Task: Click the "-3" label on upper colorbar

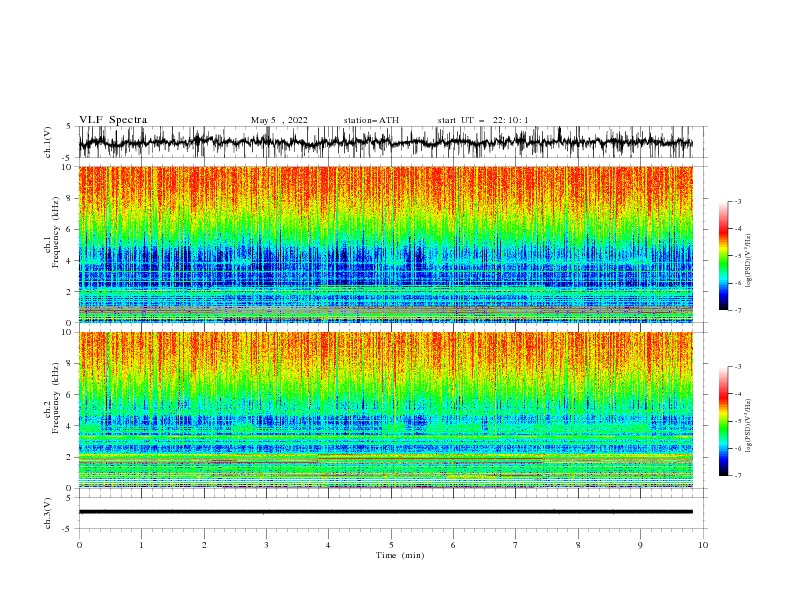Action: 737,201
